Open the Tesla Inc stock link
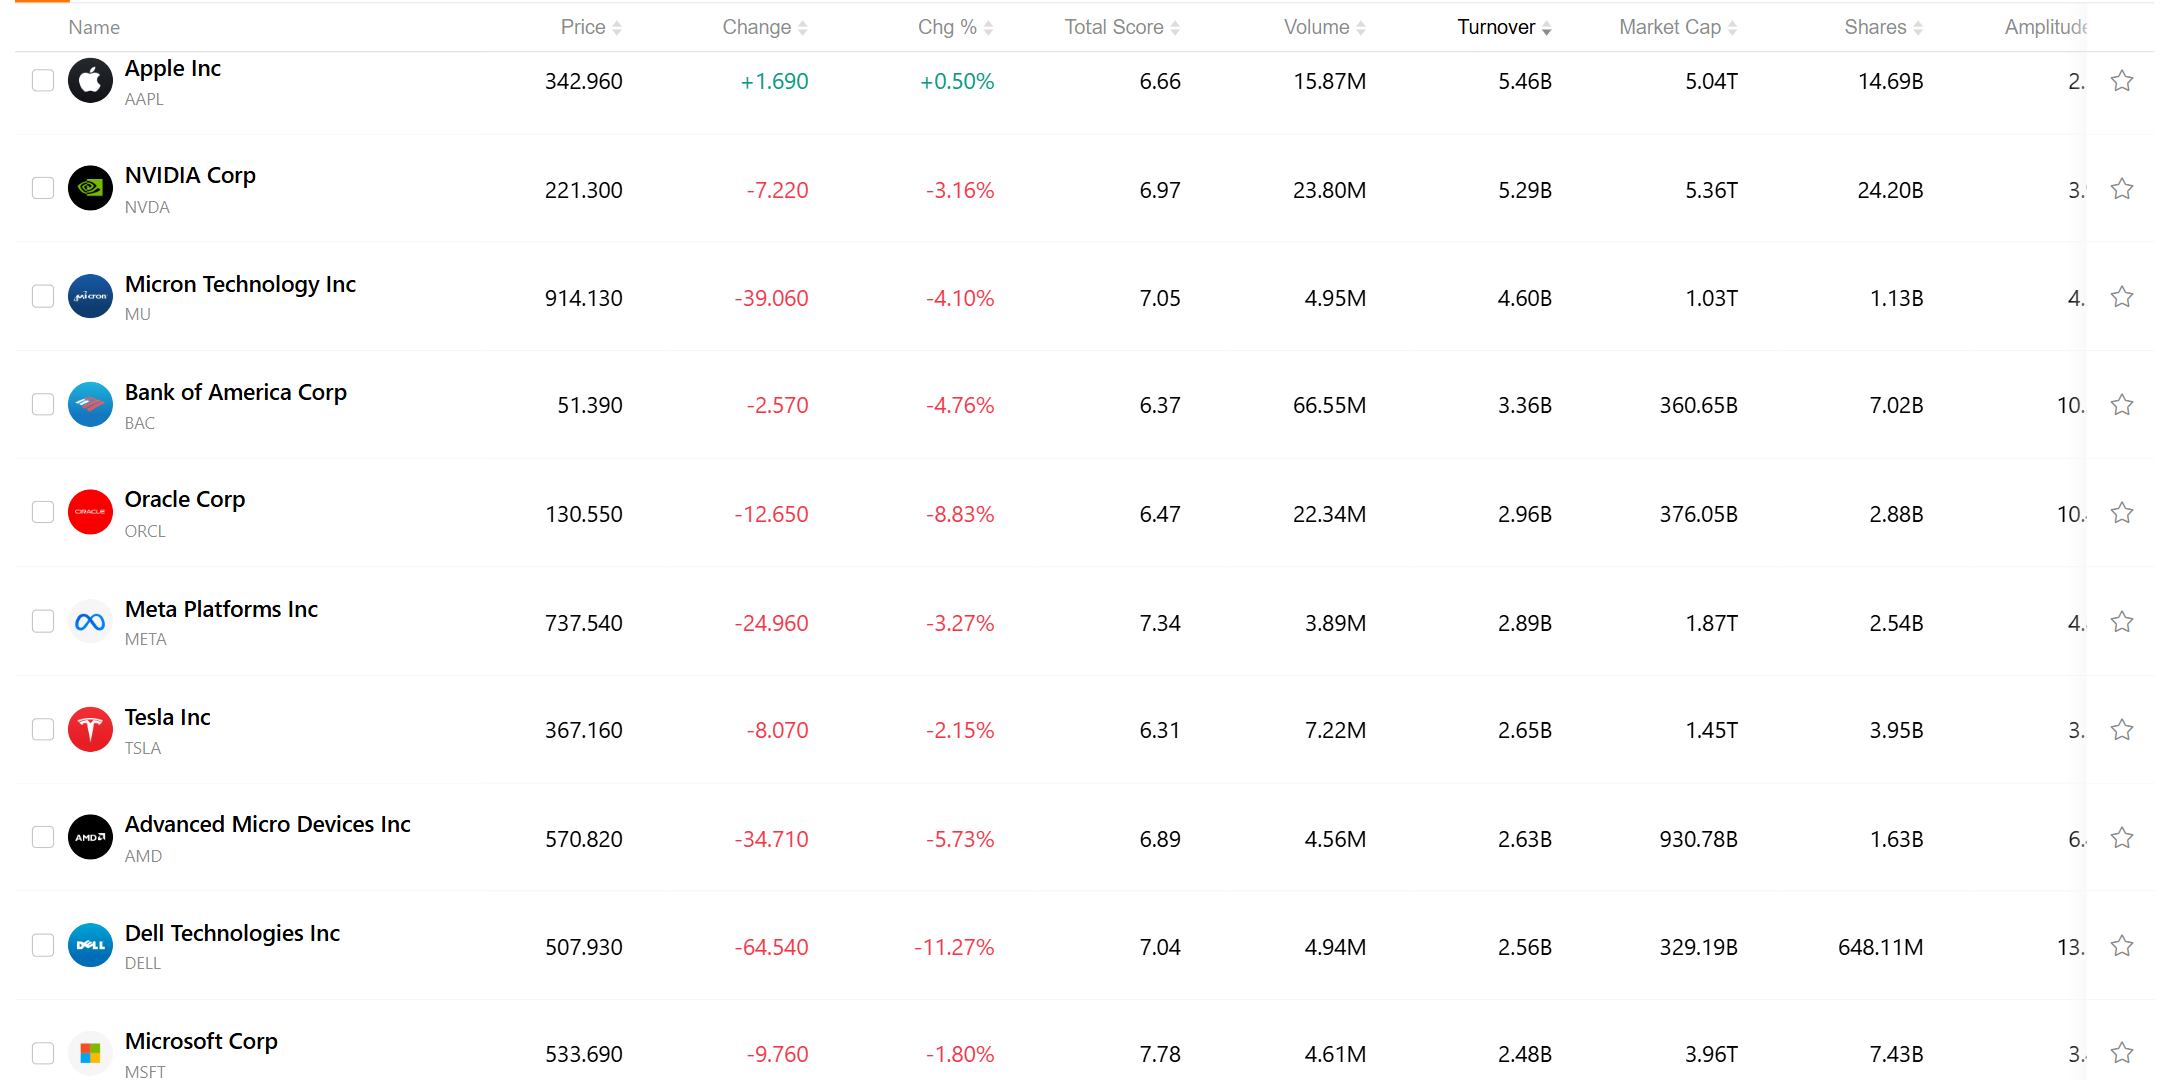The image size is (2172, 1080). (x=167, y=717)
